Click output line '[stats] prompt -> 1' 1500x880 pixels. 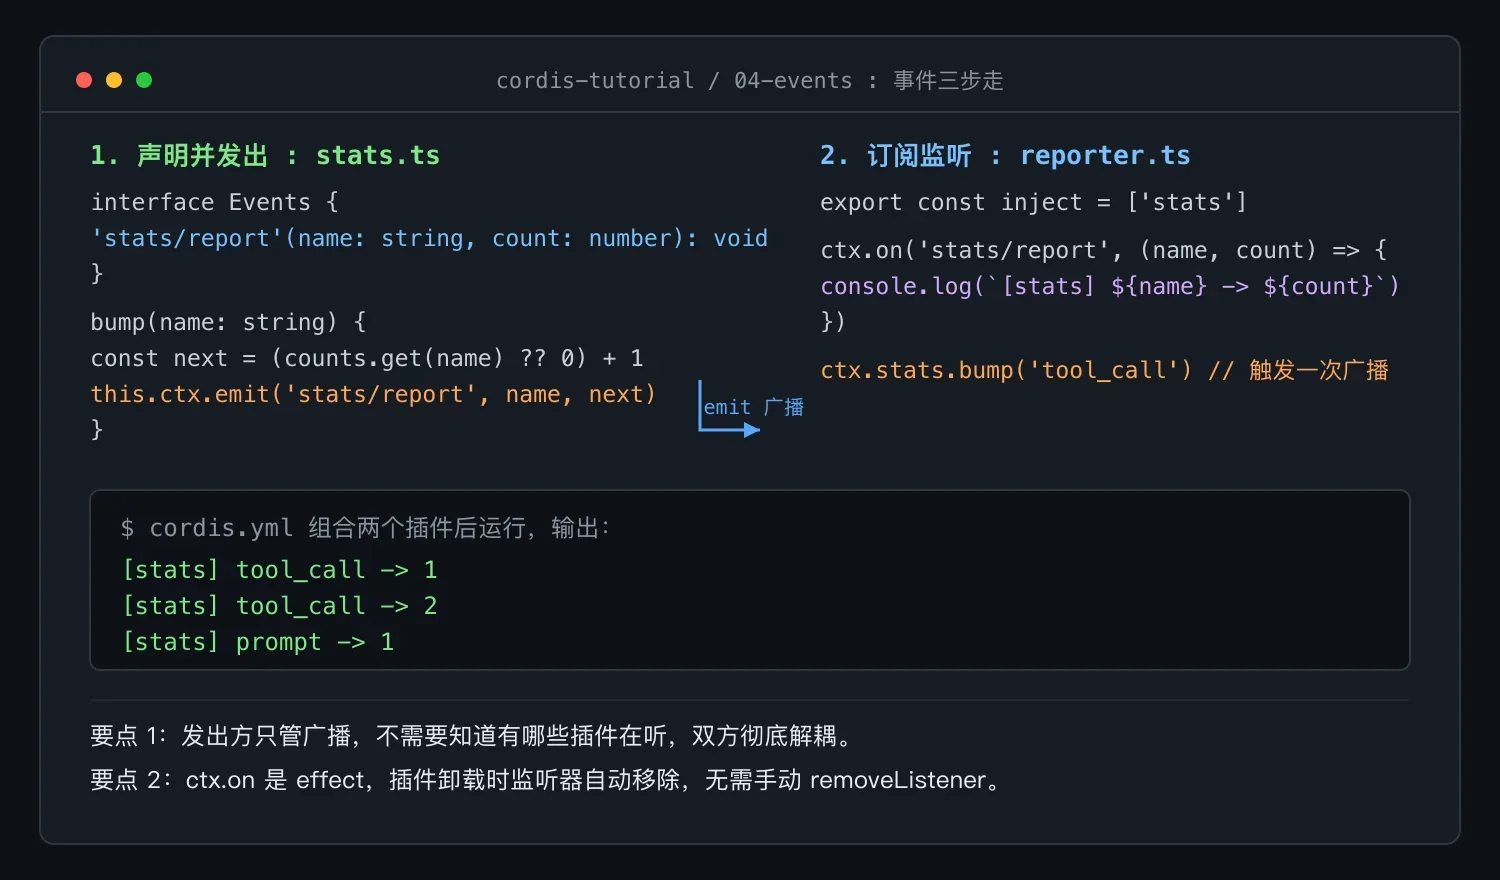pos(258,642)
